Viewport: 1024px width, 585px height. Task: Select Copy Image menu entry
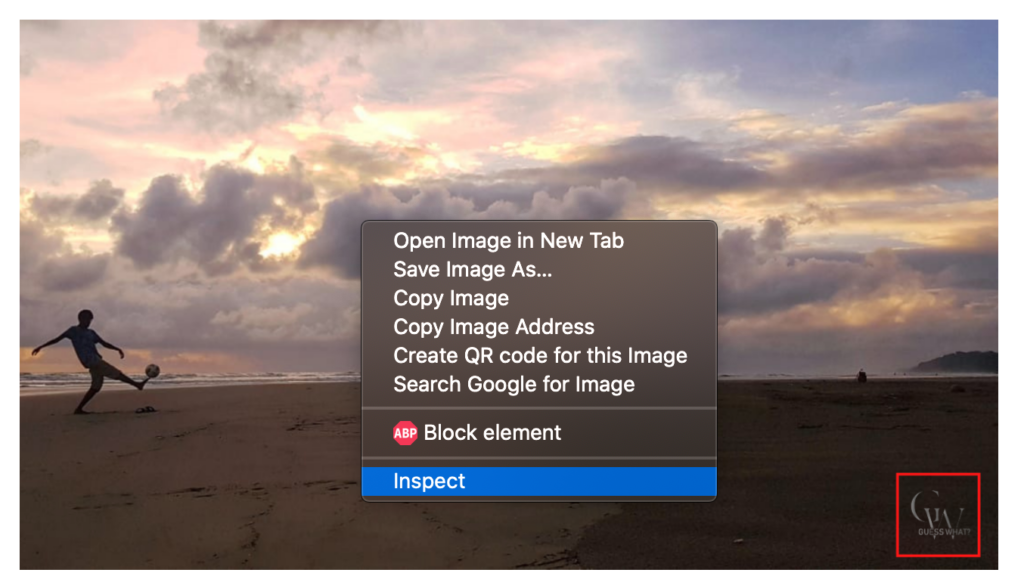click(x=451, y=298)
